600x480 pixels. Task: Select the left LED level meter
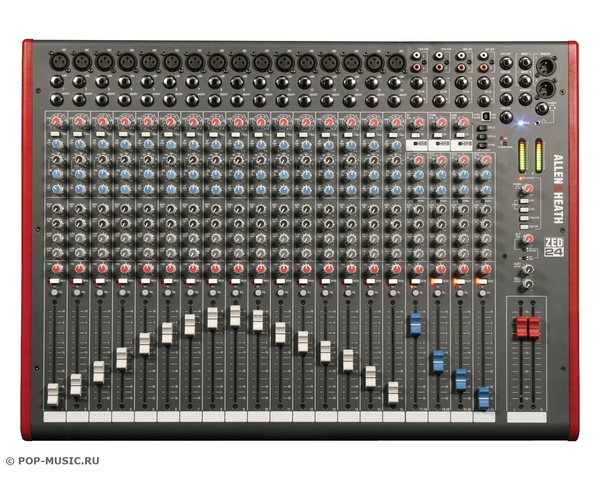coord(521,155)
